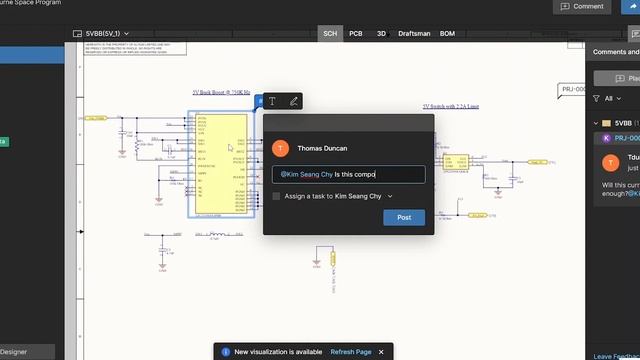Open the 3D view tab
Viewport: 640px width, 360px height.
[381, 33]
